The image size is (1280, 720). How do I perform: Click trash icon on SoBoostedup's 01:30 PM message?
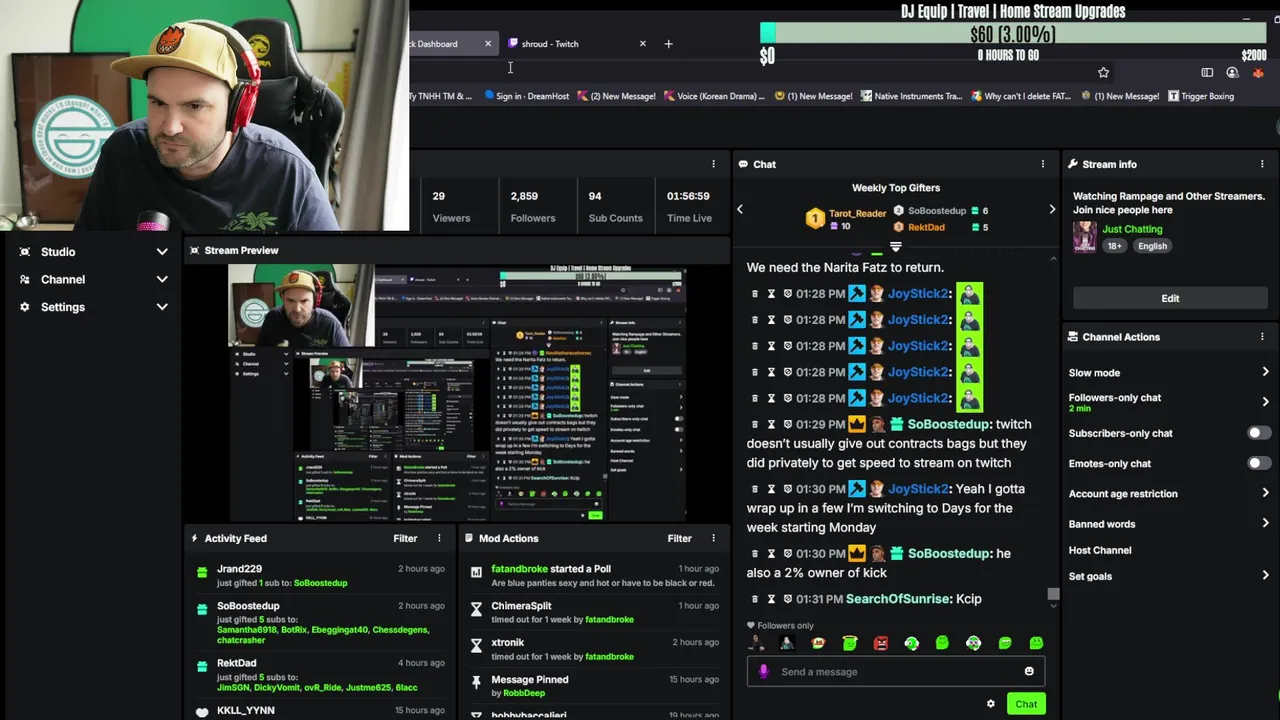pyautogui.click(x=755, y=554)
